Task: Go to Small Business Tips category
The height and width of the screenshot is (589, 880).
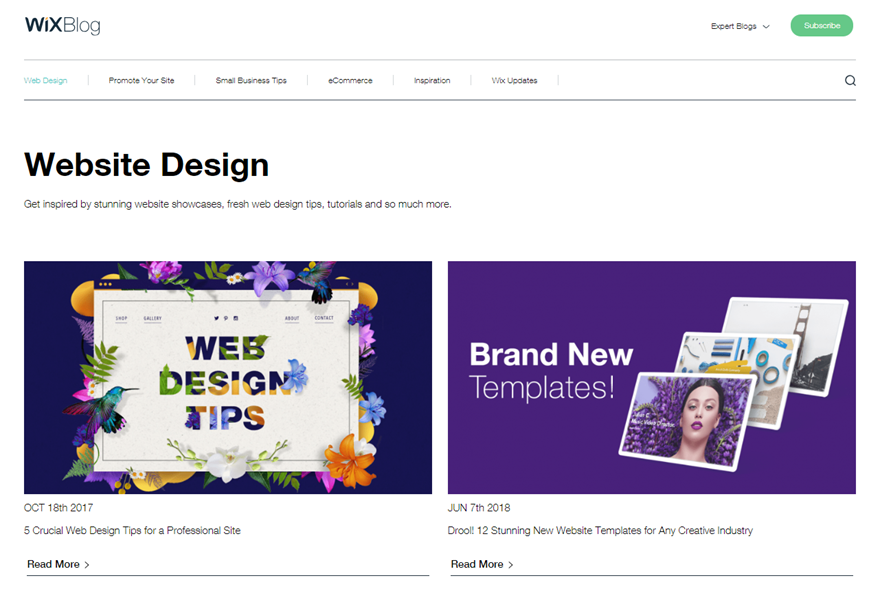Action: (251, 80)
